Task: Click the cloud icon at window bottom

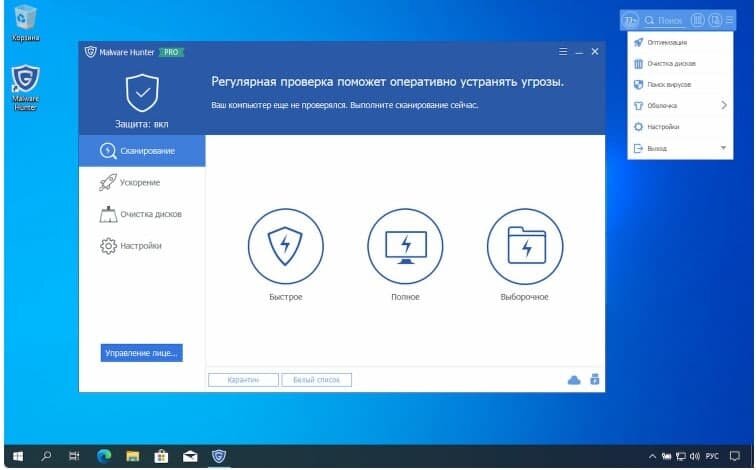Action: (x=574, y=380)
